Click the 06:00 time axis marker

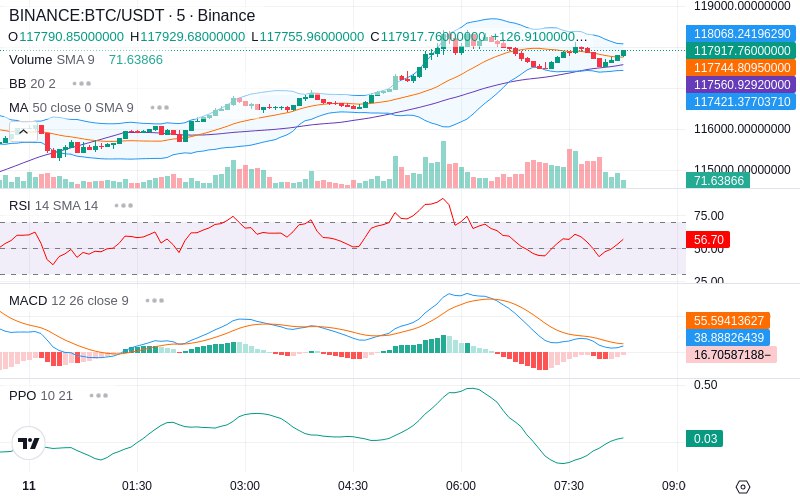[461, 486]
